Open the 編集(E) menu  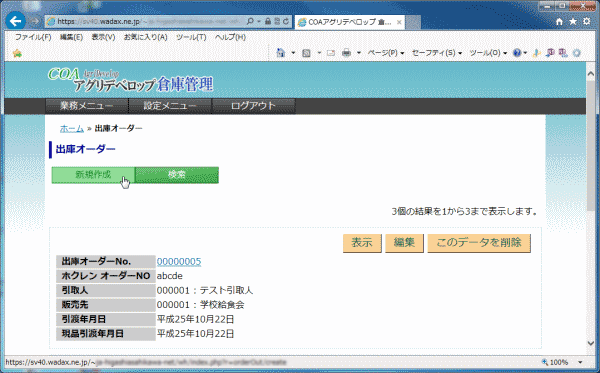point(71,37)
